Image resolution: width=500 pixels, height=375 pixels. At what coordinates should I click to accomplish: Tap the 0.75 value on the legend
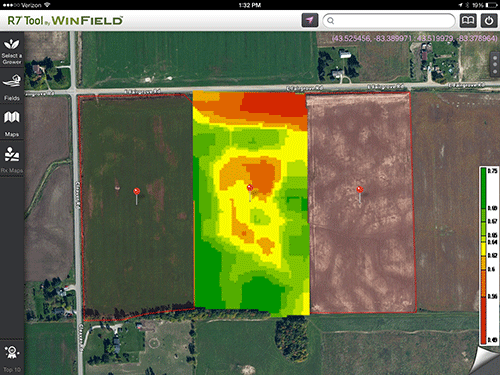(492, 171)
